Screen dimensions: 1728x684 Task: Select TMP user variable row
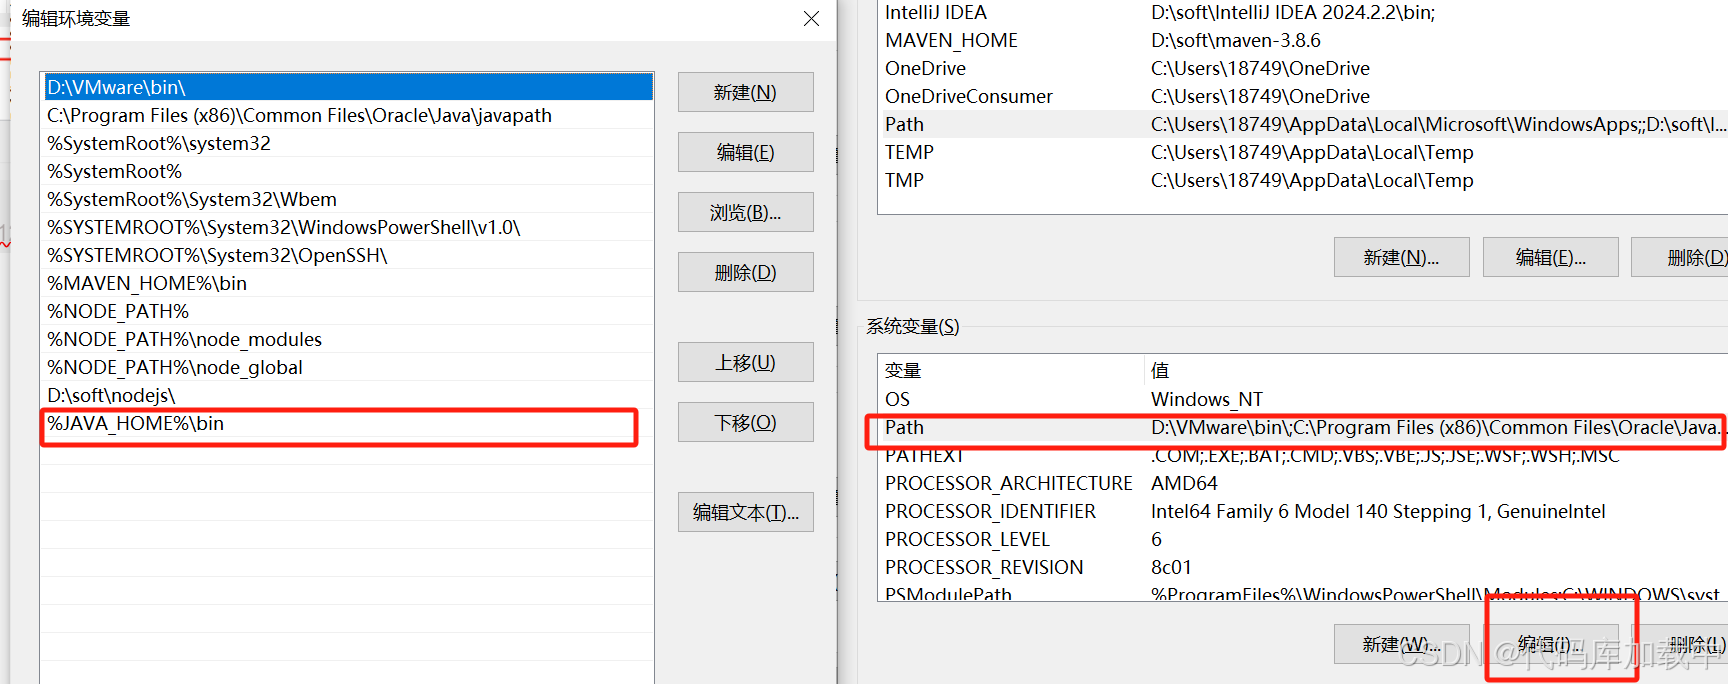1303,180
